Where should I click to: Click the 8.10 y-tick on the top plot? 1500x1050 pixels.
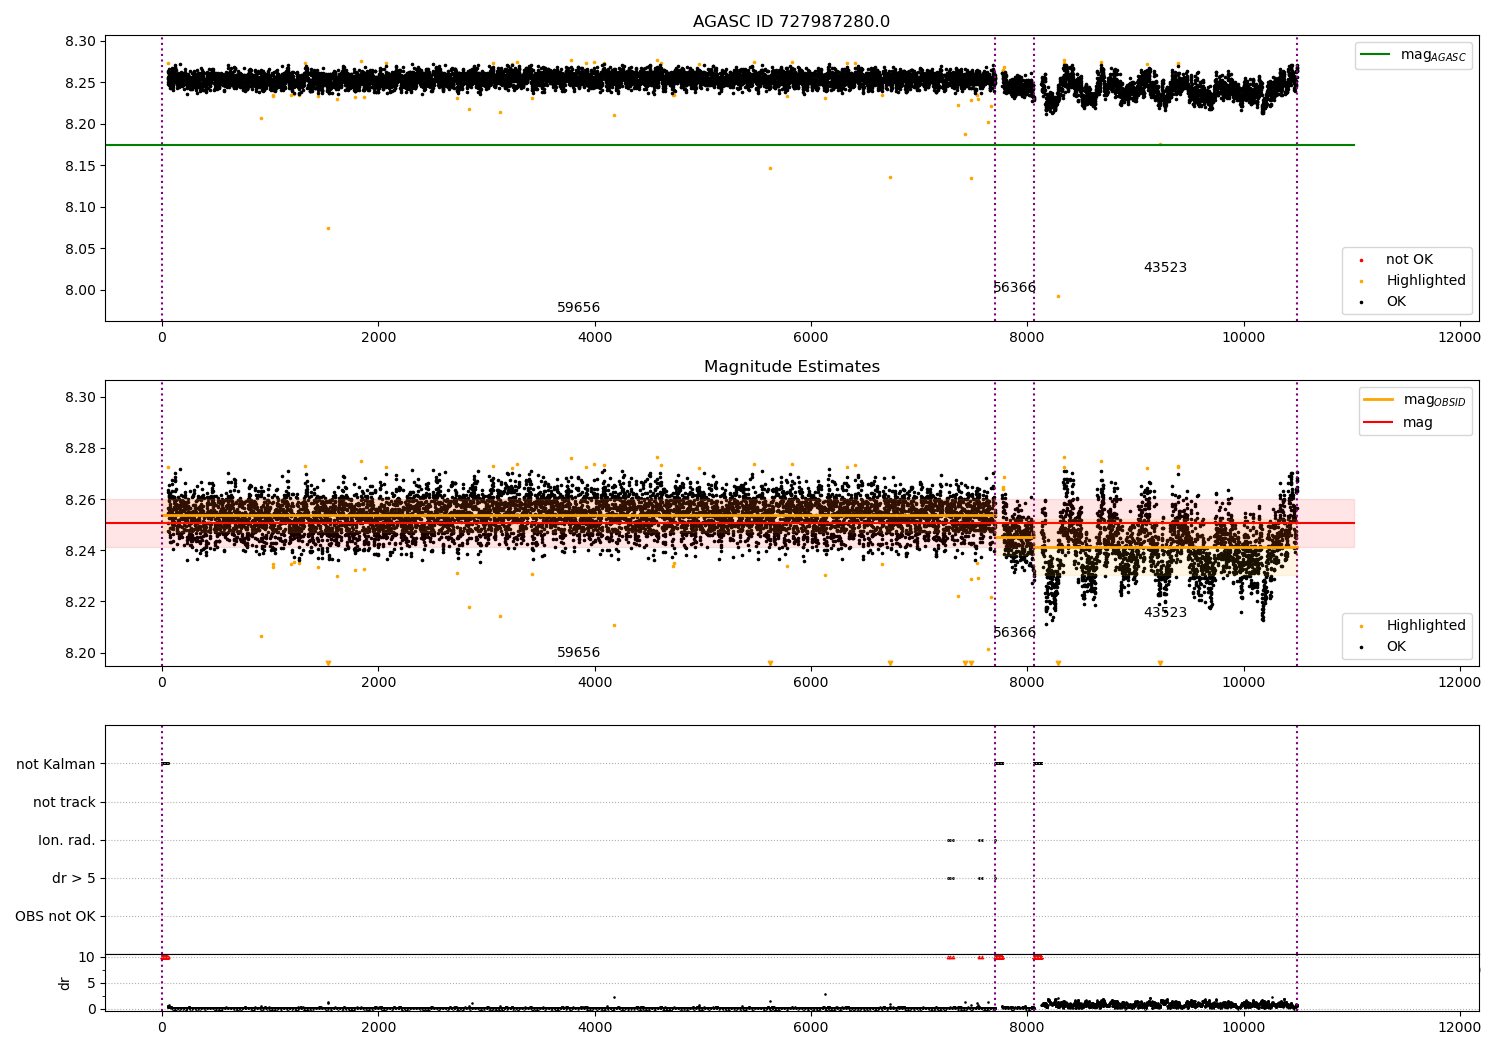(x=81, y=208)
